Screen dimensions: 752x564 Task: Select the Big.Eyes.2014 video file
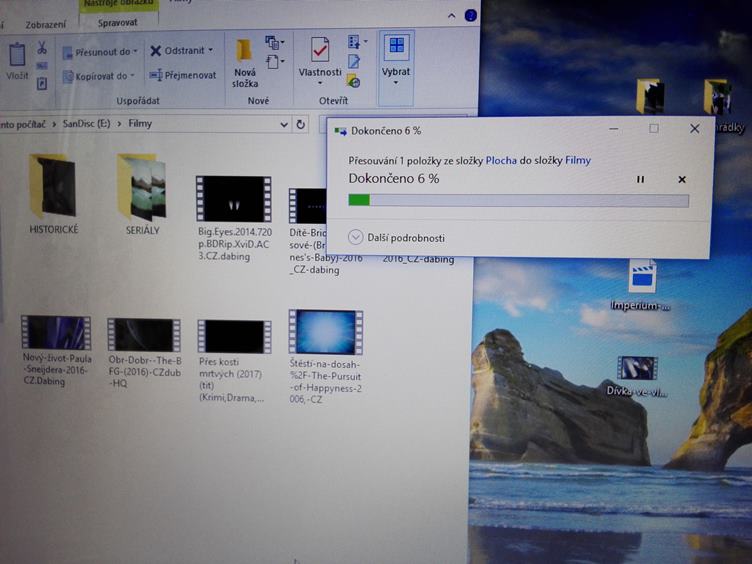point(235,218)
